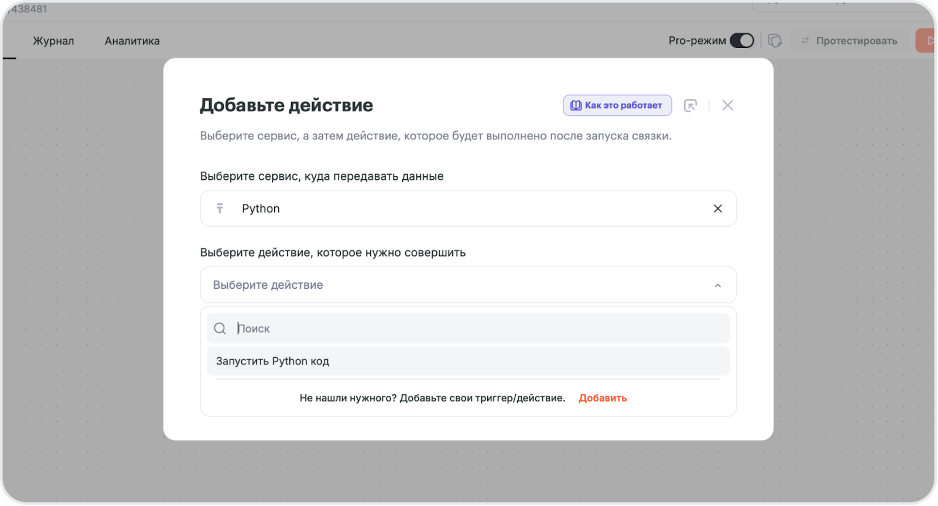The image size is (938, 506).
Task: Click the book icon in Как это работает
Action: pos(576,105)
